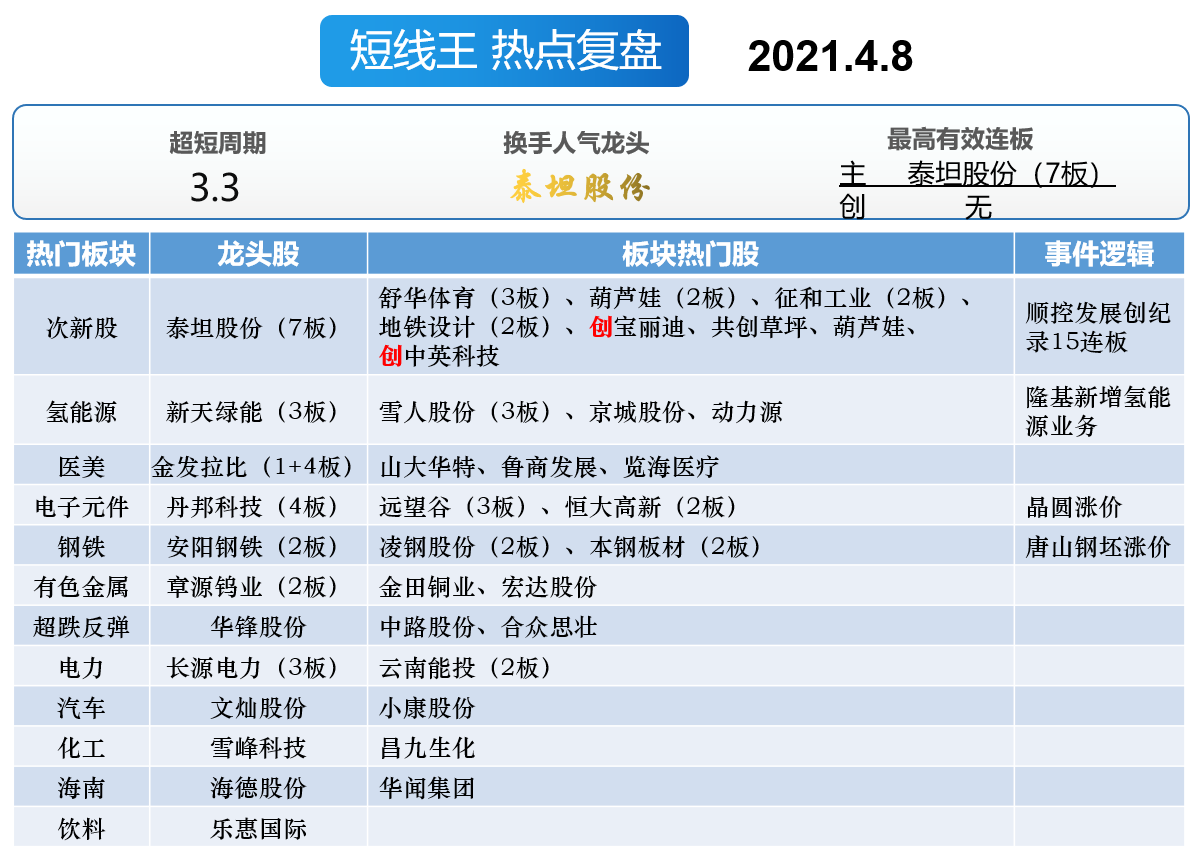This screenshot has width=1199, height=858.
Task: Click the 乐惠国际 cell
Action: pyautogui.click(x=258, y=828)
